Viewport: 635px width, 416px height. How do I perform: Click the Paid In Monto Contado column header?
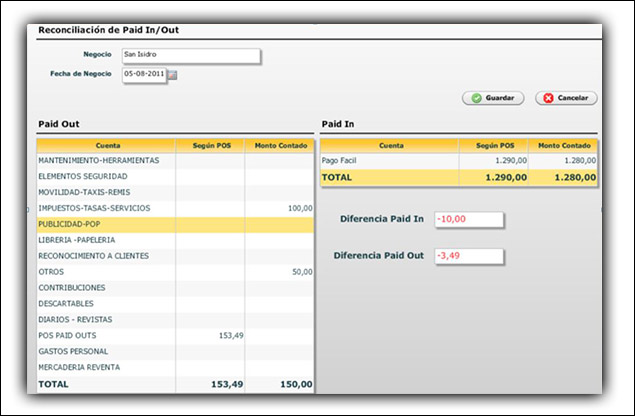pyautogui.click(x=560, y=144)
